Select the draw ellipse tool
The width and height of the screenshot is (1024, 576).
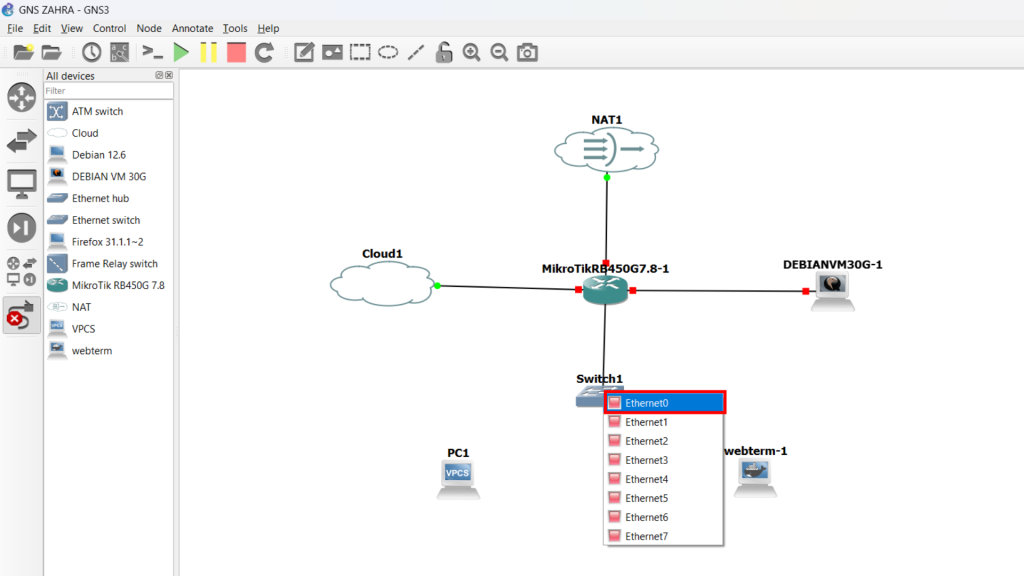point(388,53)
